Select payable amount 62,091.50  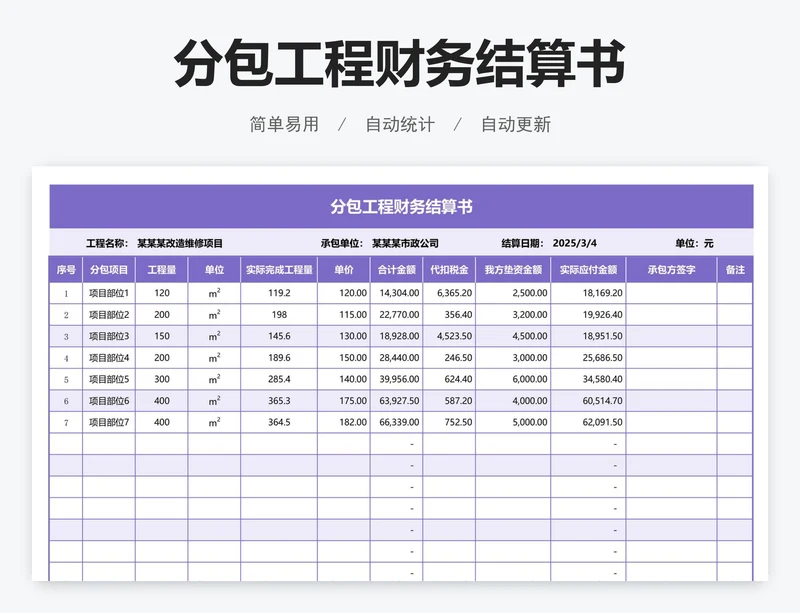pos(603,422)
